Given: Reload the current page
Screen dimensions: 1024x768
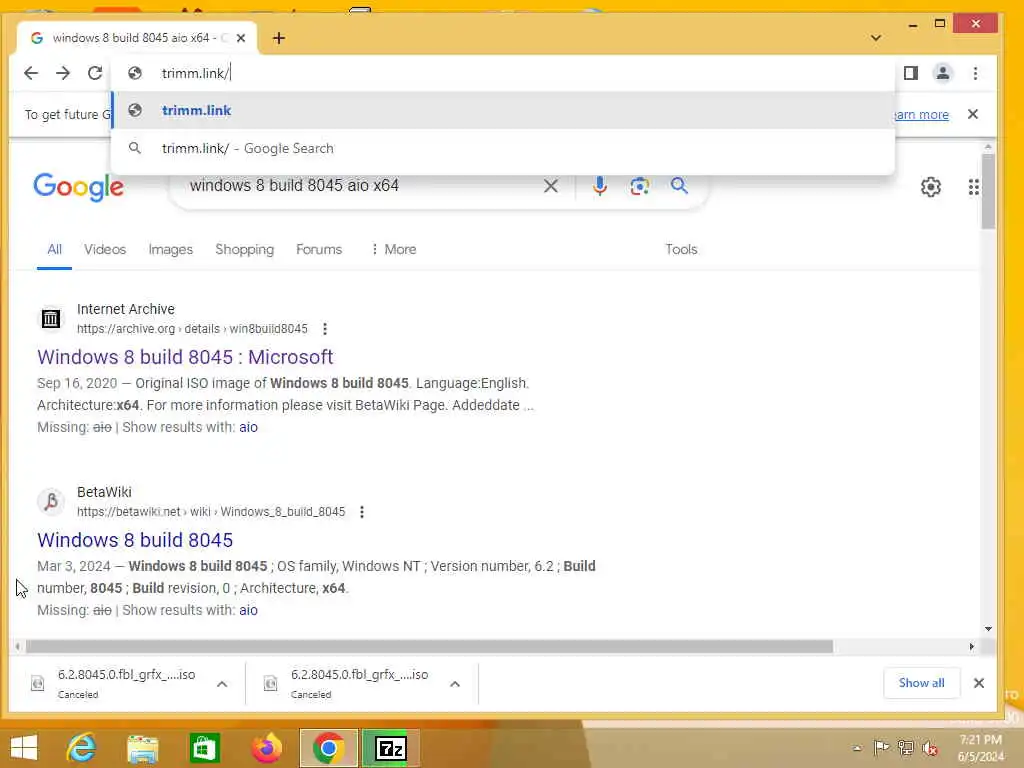Looking at the screenshot, I should [95, 73].
